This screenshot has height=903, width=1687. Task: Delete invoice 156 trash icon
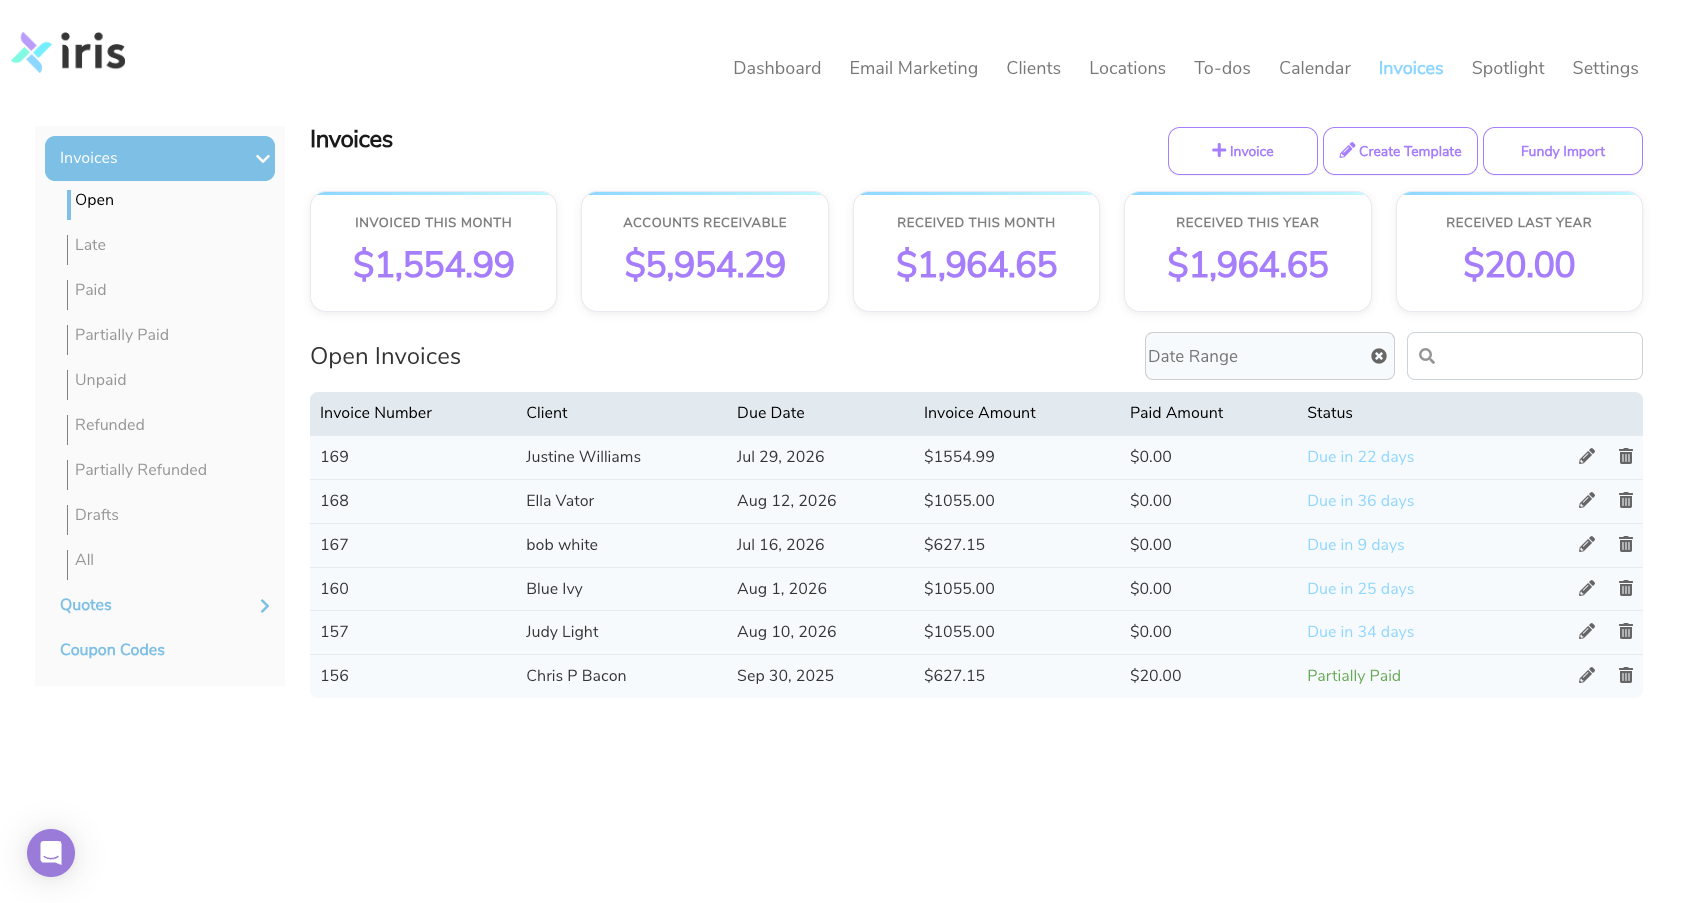[x=1626, y=676]
